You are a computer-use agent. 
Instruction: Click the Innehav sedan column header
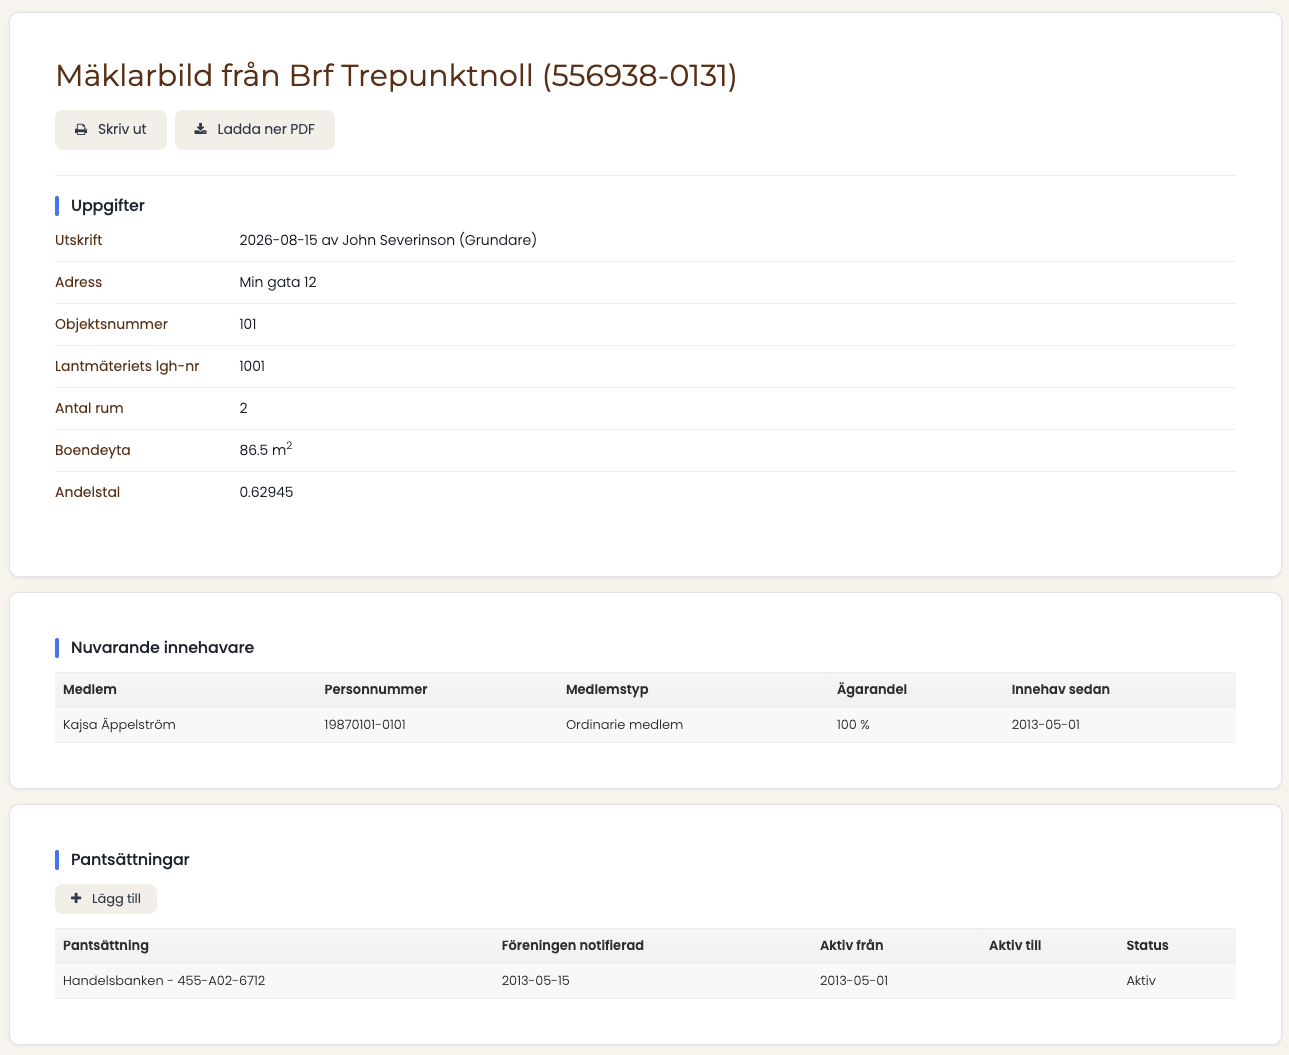pos(1061,690)
